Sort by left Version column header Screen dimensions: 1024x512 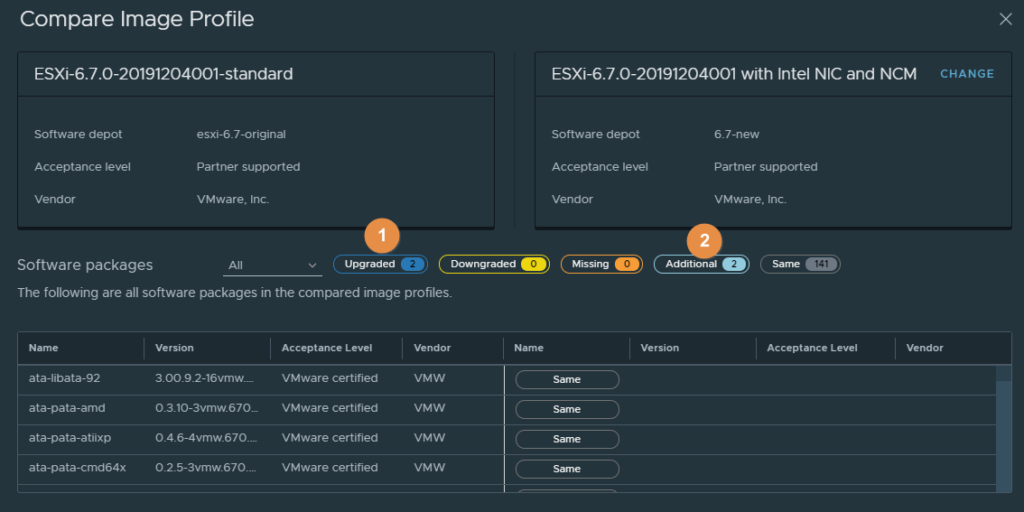pyautogui.click(x=175, y=348)
